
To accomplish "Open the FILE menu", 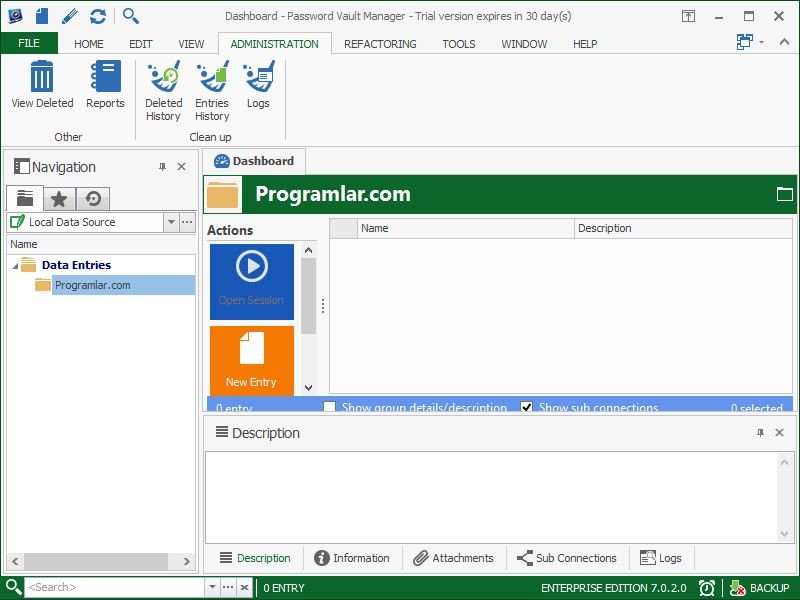I will point(29,43).
